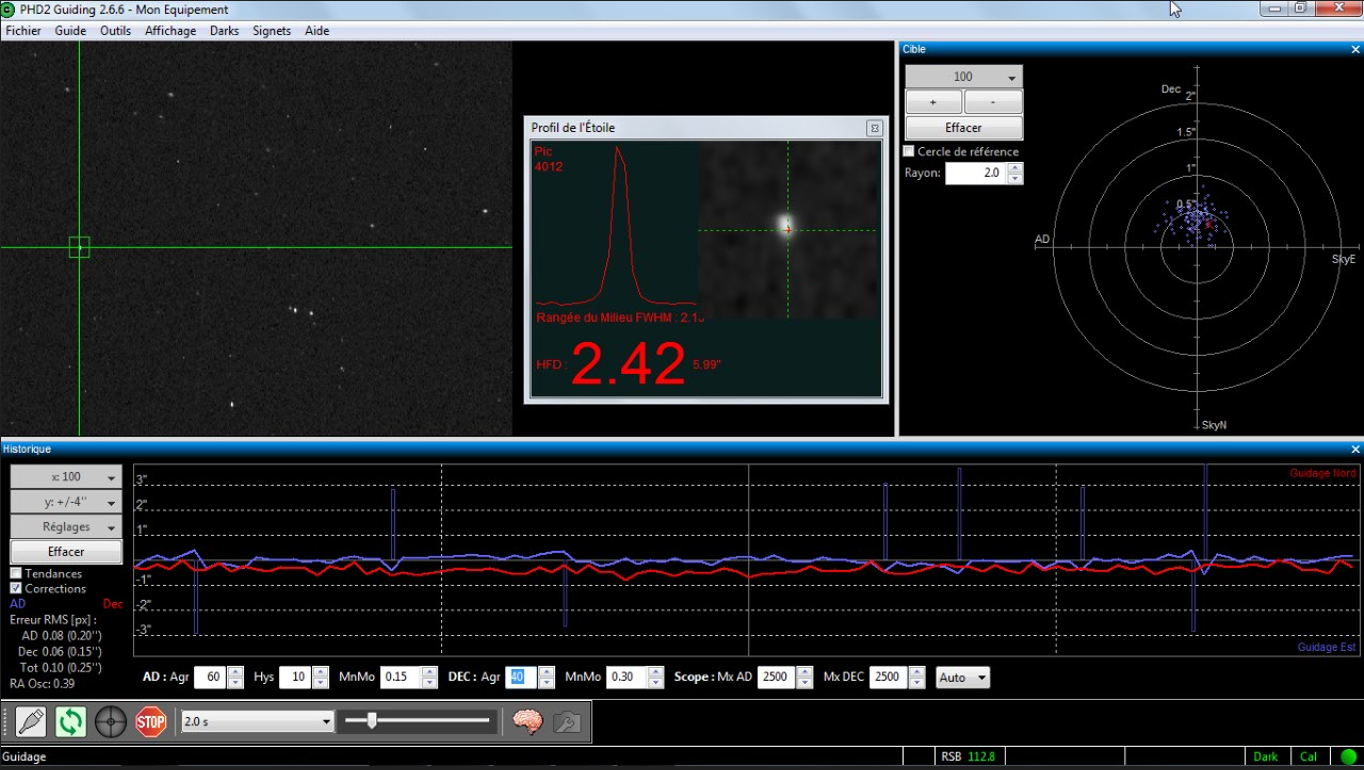Open the Darks menu

pos(224,31)
